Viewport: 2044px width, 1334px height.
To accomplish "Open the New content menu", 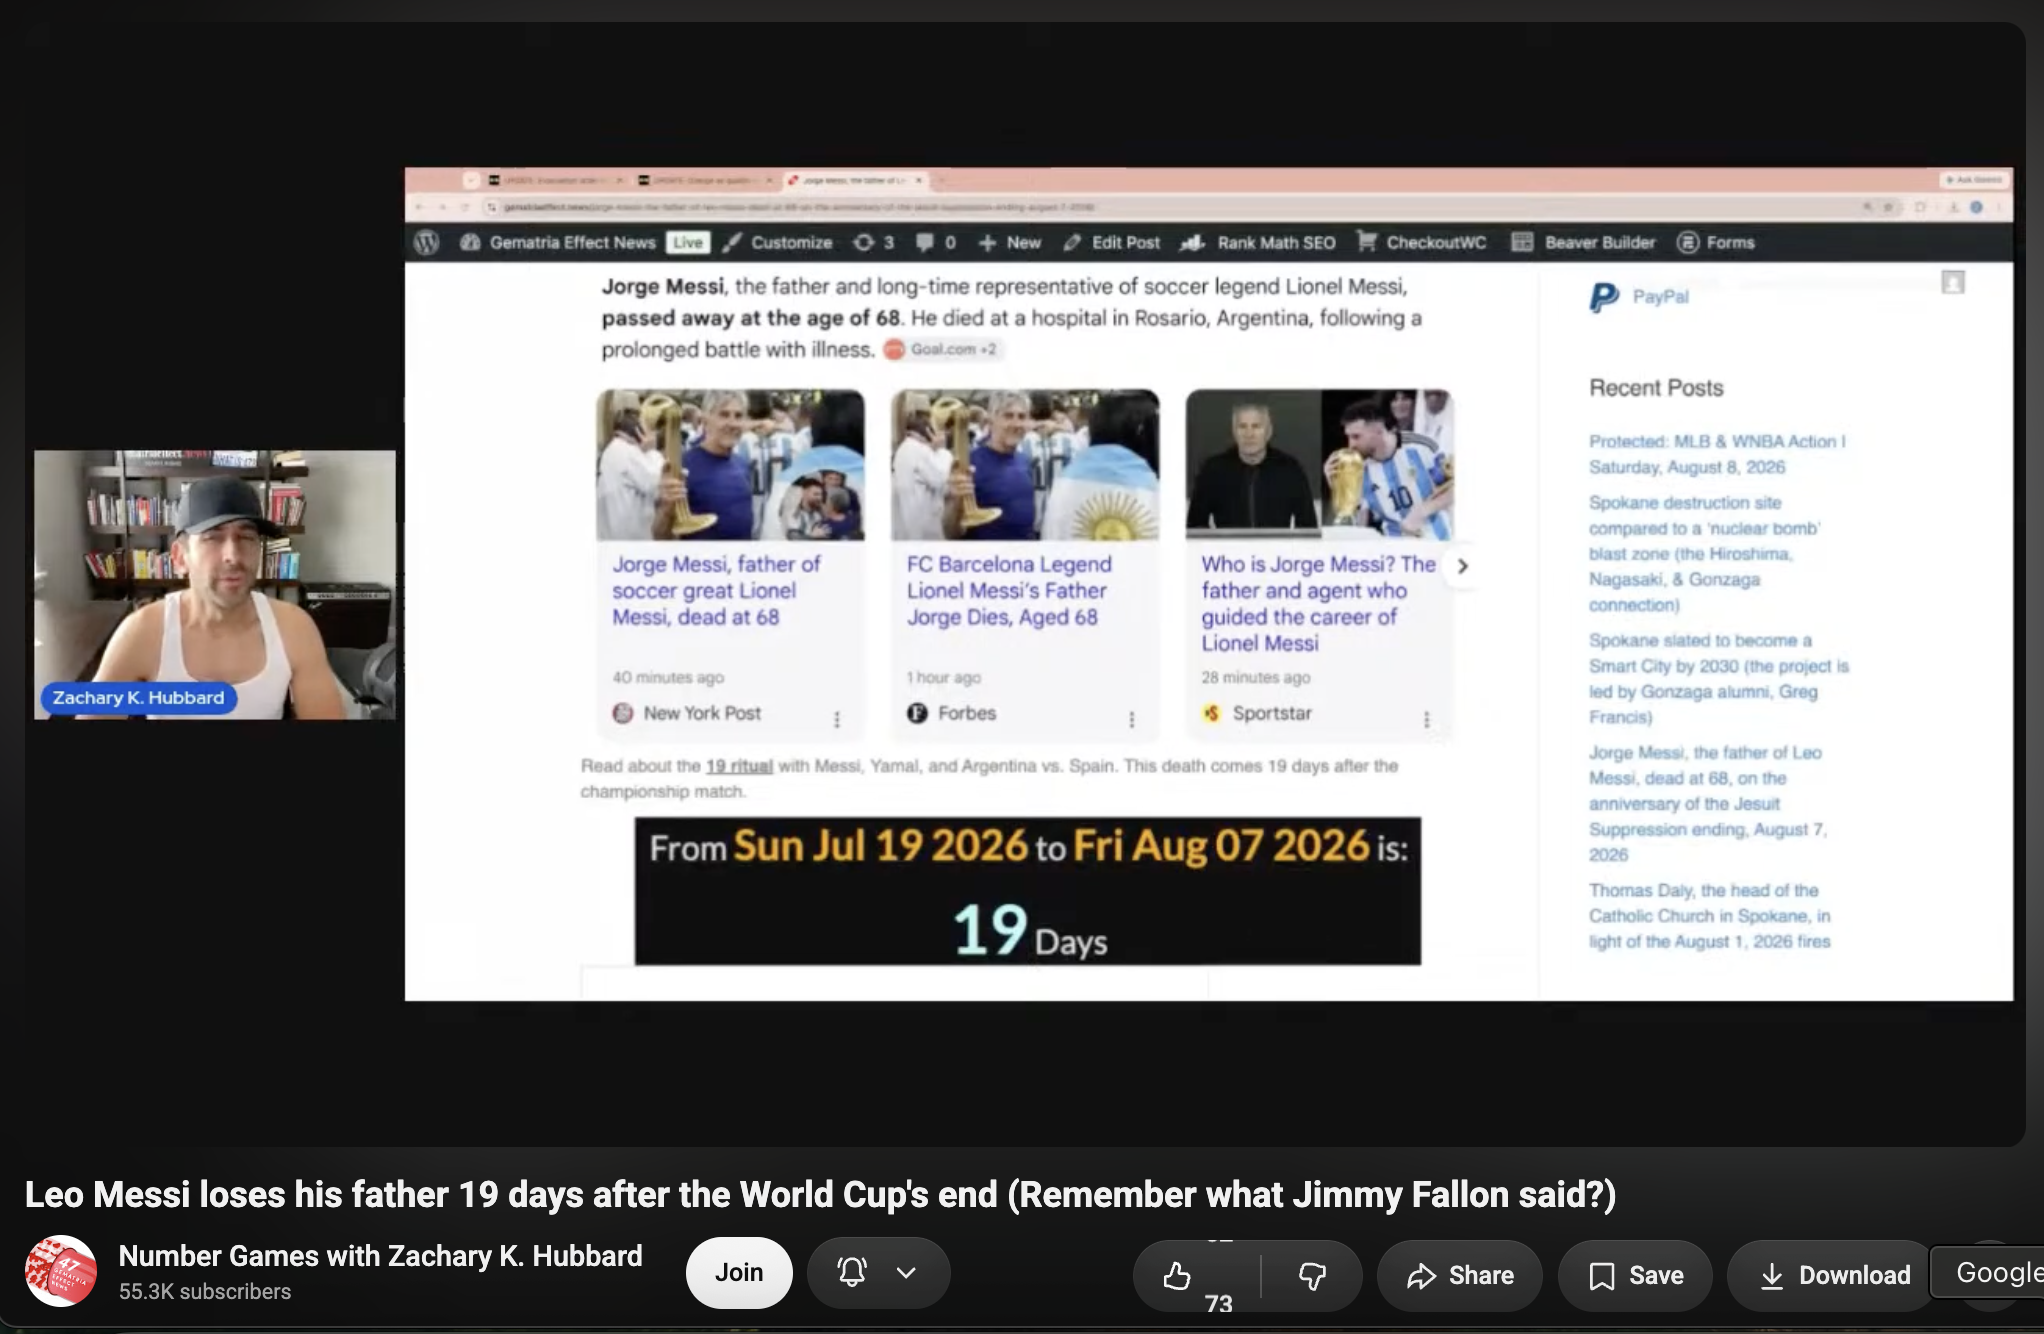I will coord(1010,242).
